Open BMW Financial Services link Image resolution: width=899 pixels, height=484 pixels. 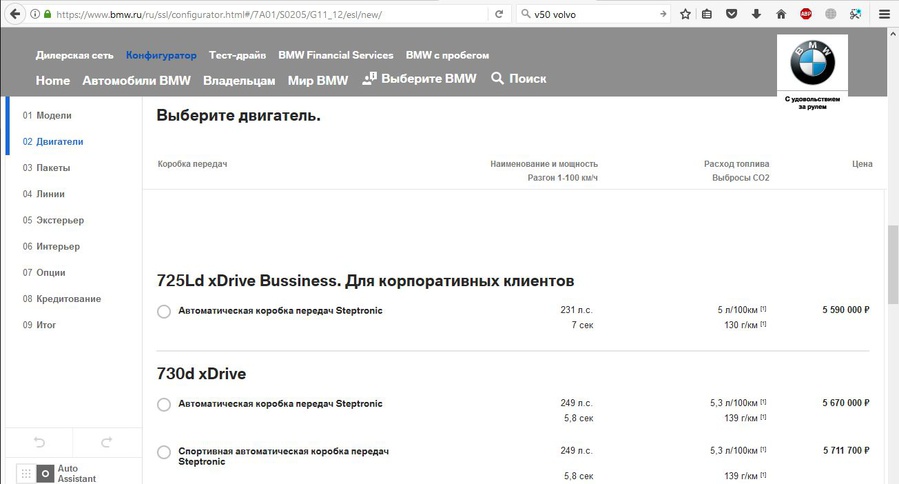point(336,55)
